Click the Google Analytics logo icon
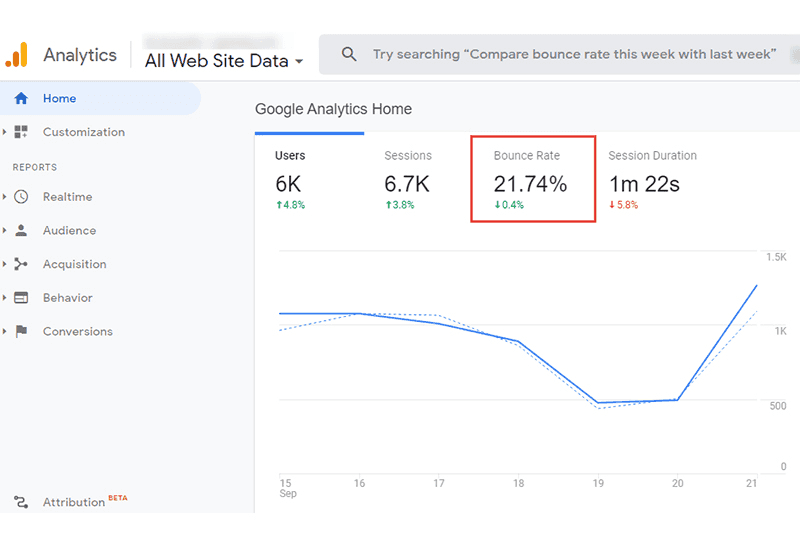Screen dimensions: 800x543 pos(17,55)
